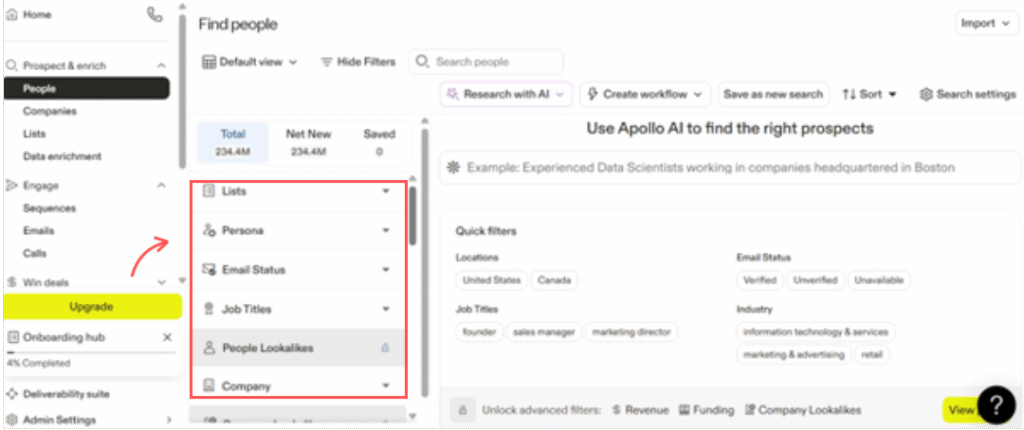Select marketing director chip
Screen dimensions: 1024x430
click(x=632, y=332)
